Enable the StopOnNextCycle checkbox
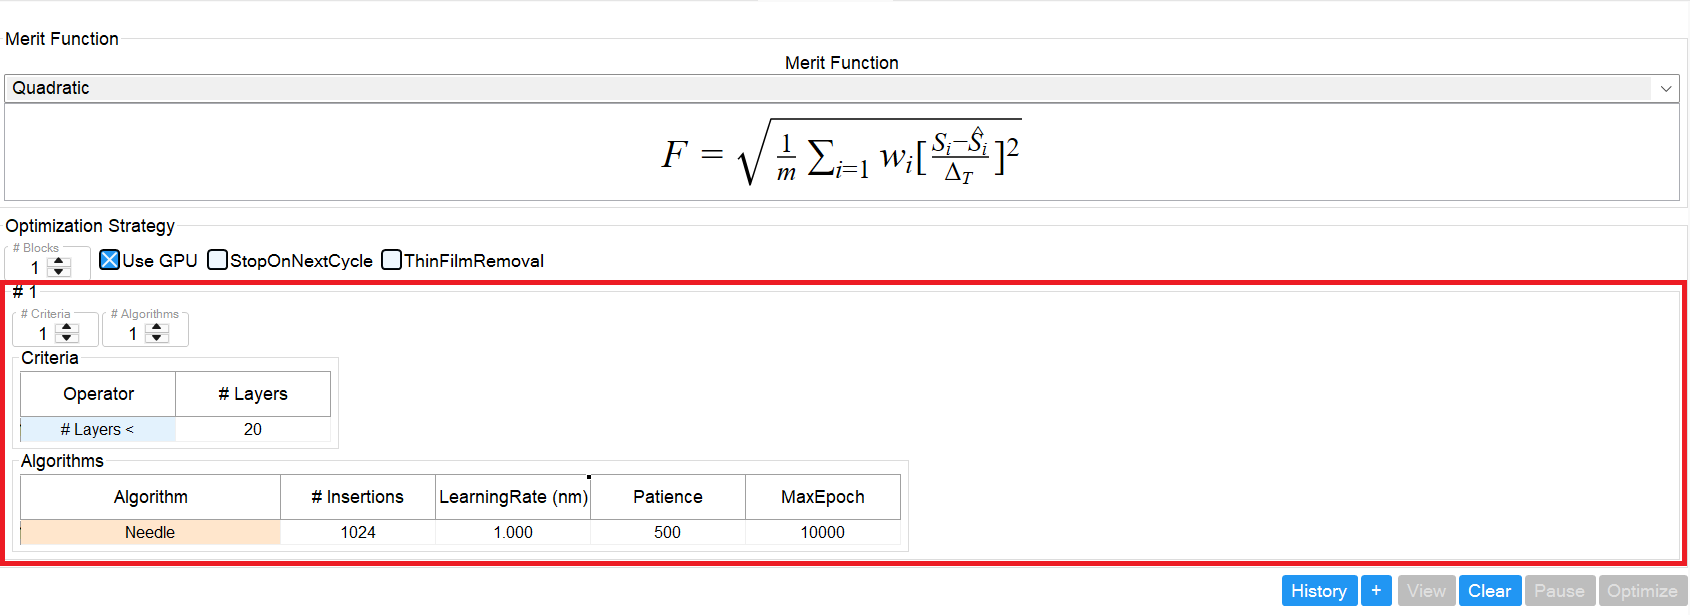This screenshot has height=615, width=1690. pos(217,260)
